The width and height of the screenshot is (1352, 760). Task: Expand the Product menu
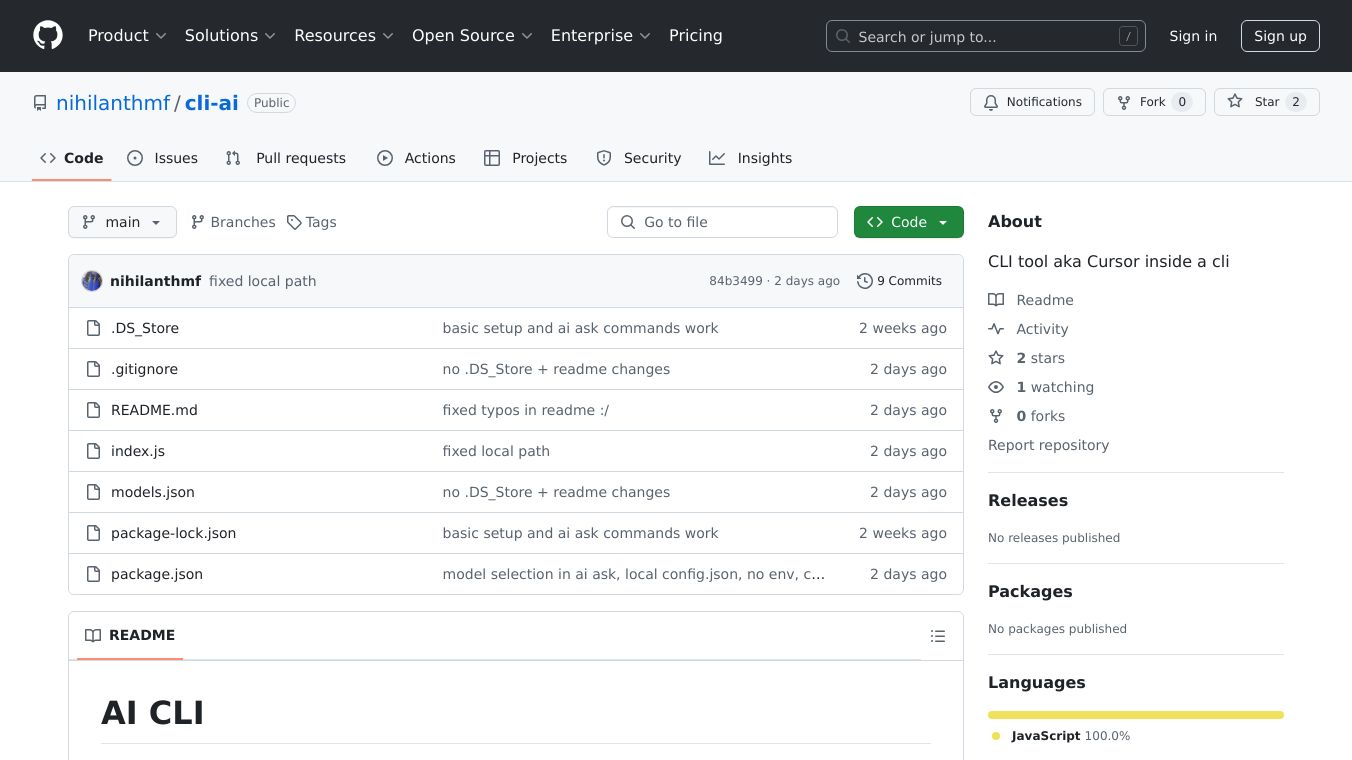pyautogui.click(x=127, y=36)
